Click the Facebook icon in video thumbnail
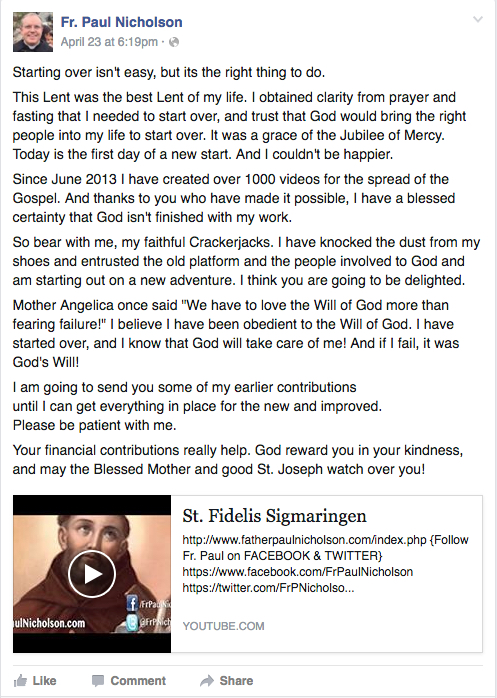 tap(132, 603)
